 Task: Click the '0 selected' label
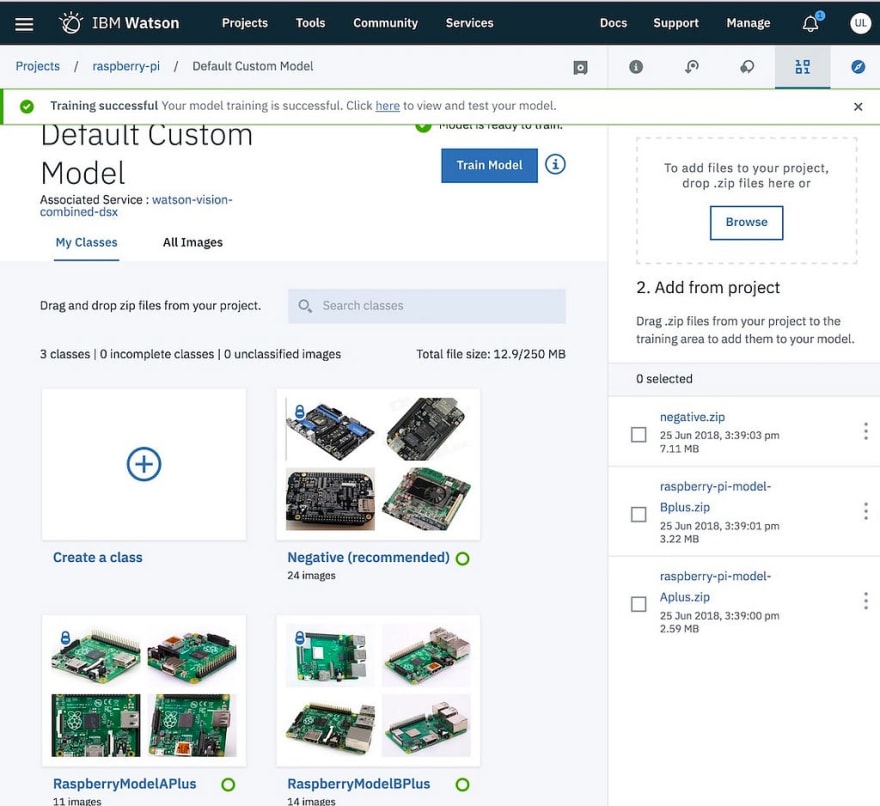(x=664, y=379)
